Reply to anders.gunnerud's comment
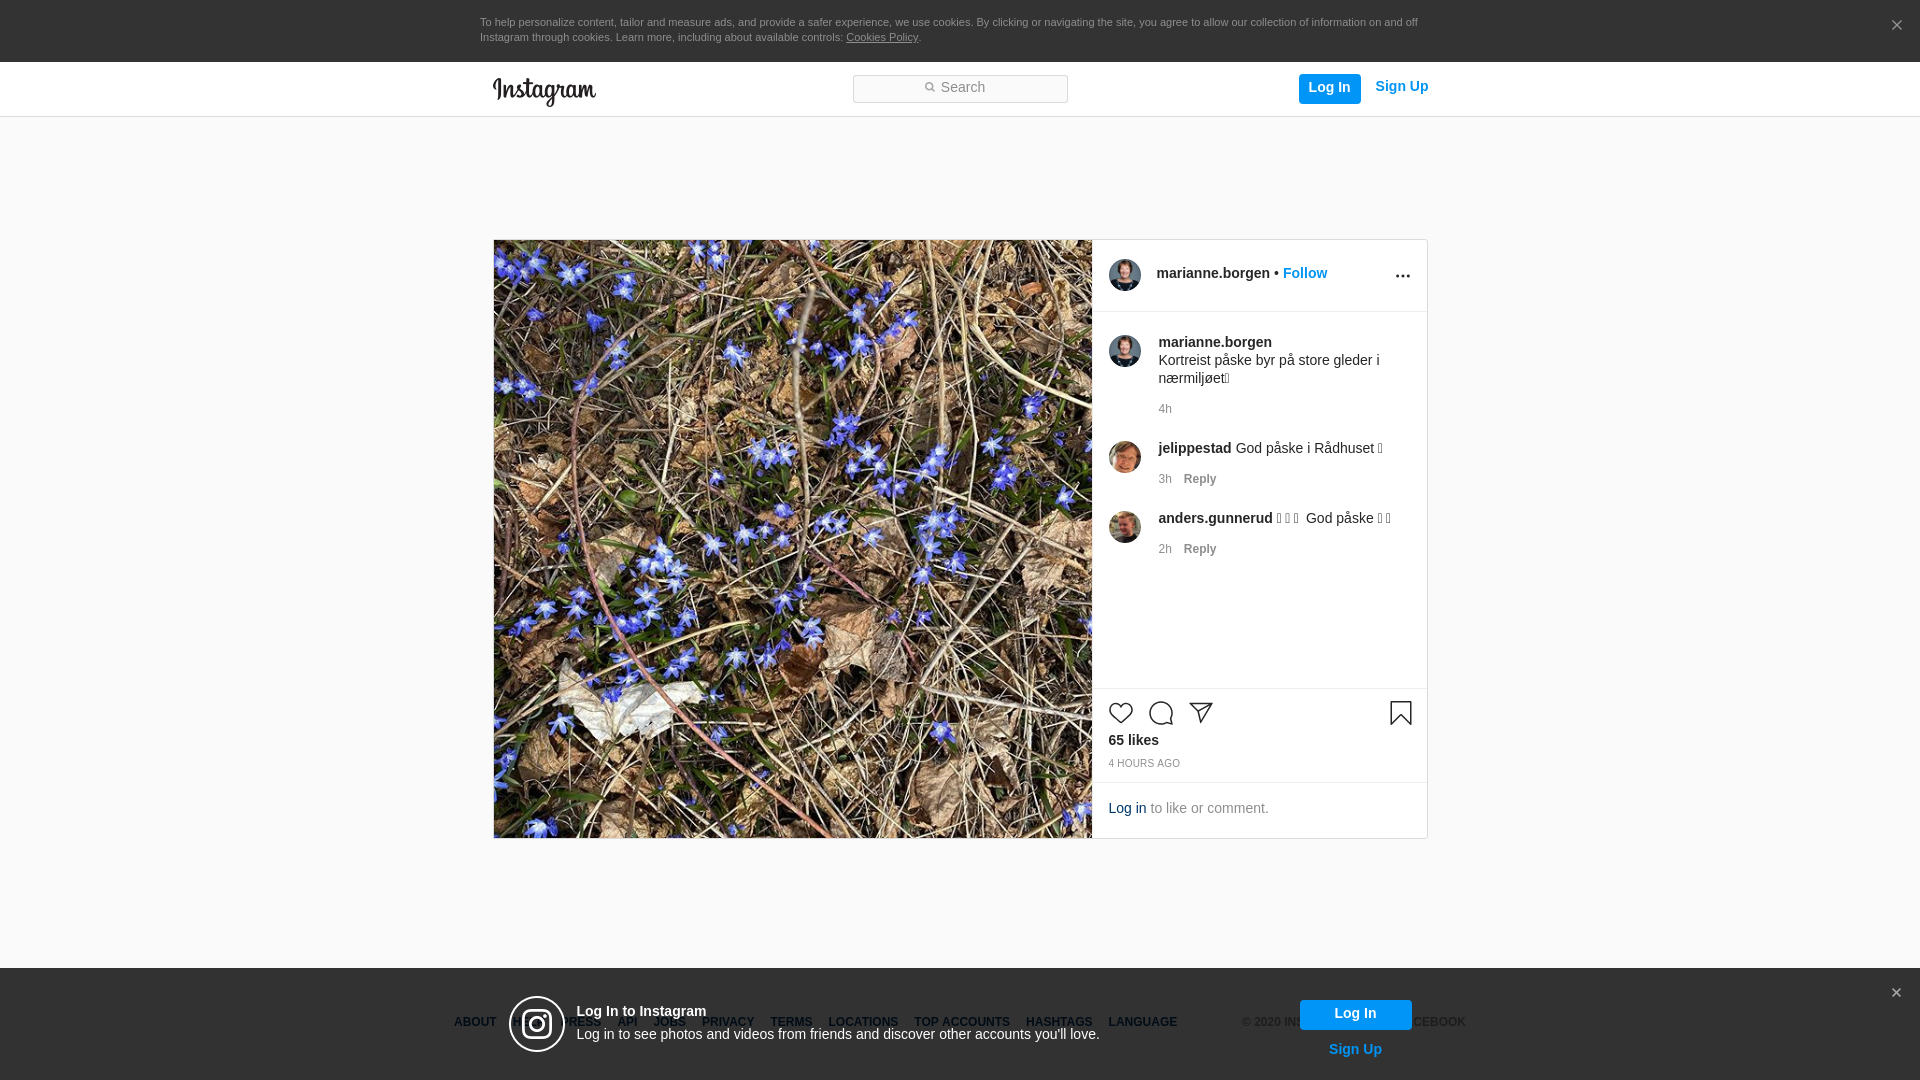 tap(1200, 549)
